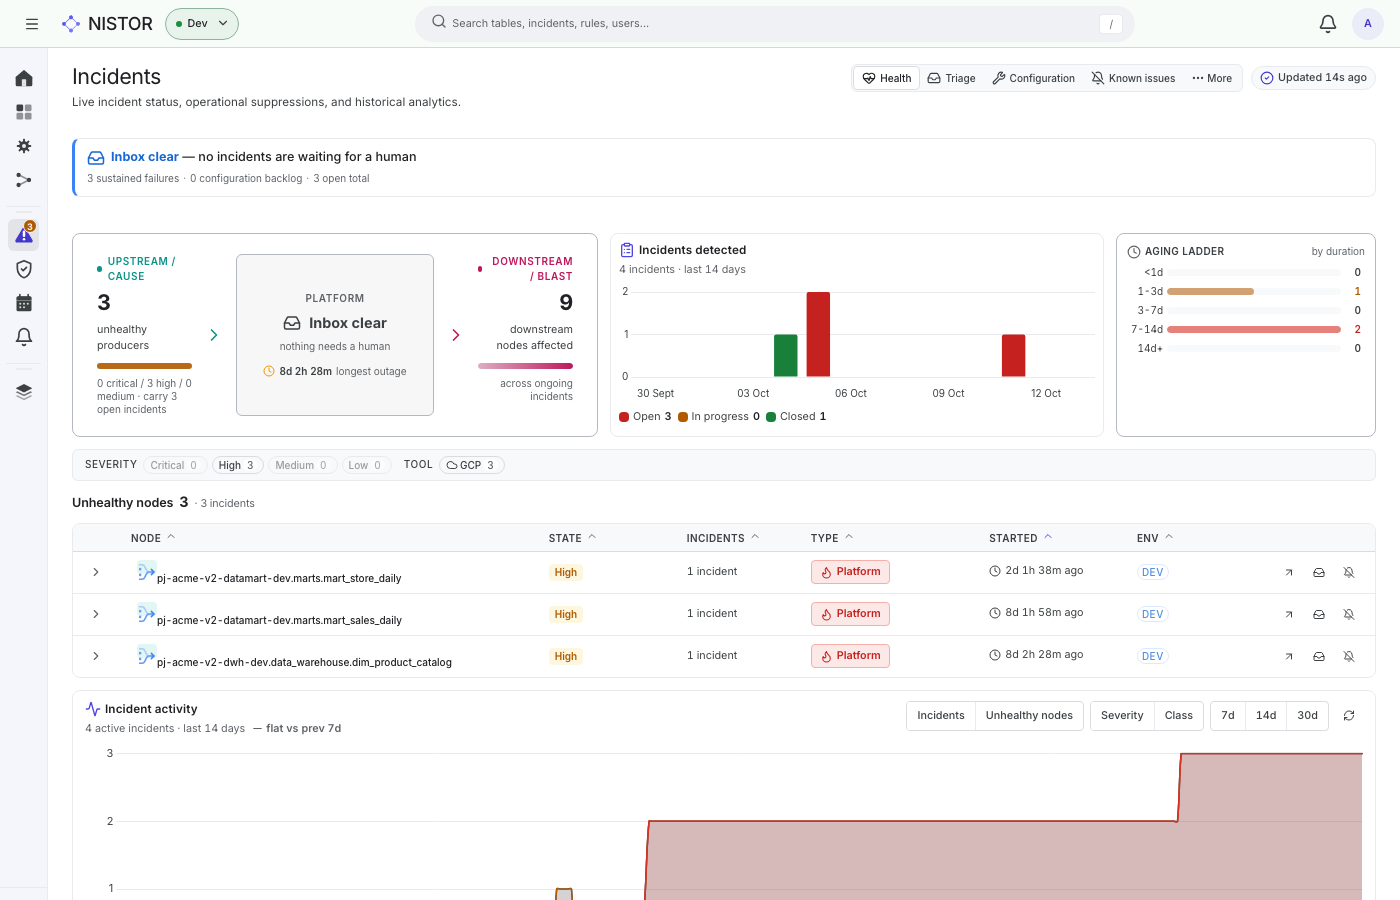This screenshot has width=1400, height=900.
Task: Open the layers stack sidebar icon
Action: point(24,392)
